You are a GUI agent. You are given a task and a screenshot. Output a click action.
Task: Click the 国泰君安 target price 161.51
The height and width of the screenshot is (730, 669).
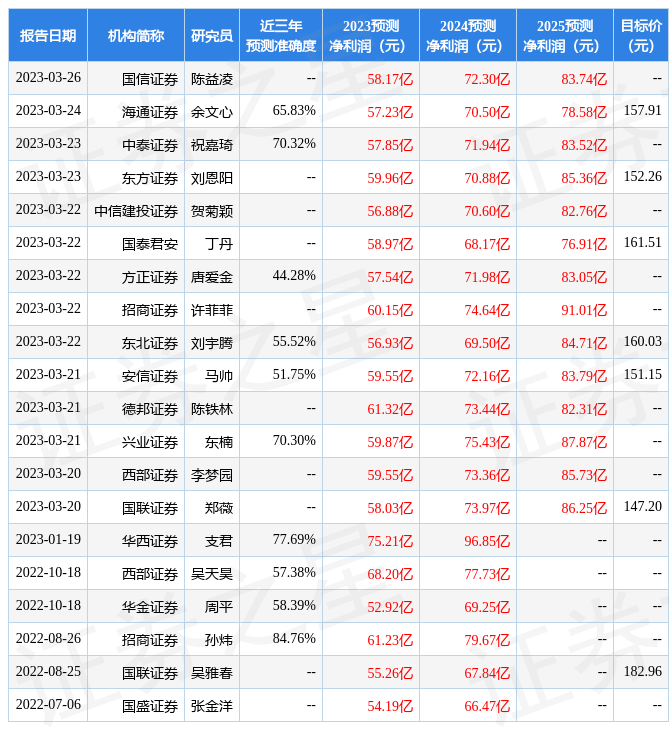tap(642, 243)
